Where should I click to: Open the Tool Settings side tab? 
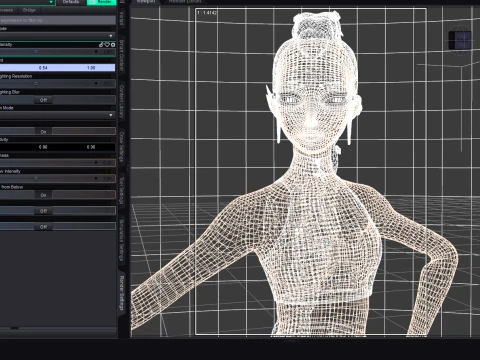coord(122,190)
